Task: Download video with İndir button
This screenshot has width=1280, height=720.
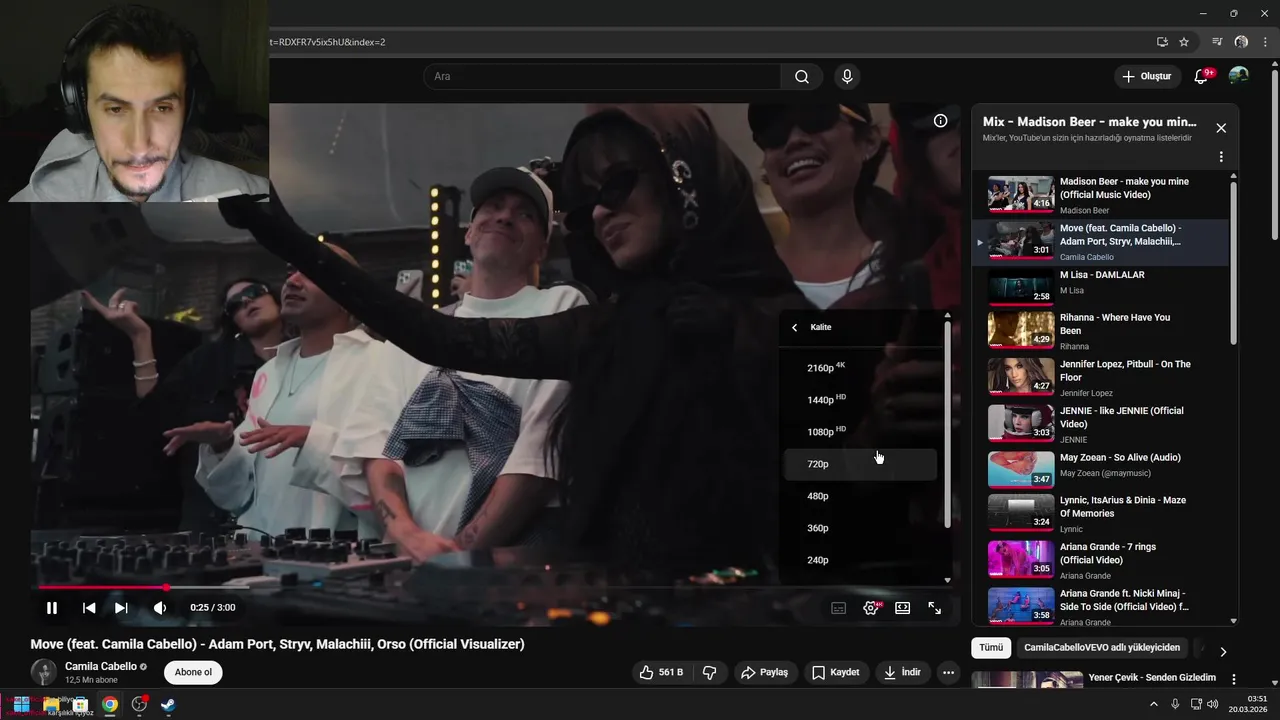Action: 902,672
